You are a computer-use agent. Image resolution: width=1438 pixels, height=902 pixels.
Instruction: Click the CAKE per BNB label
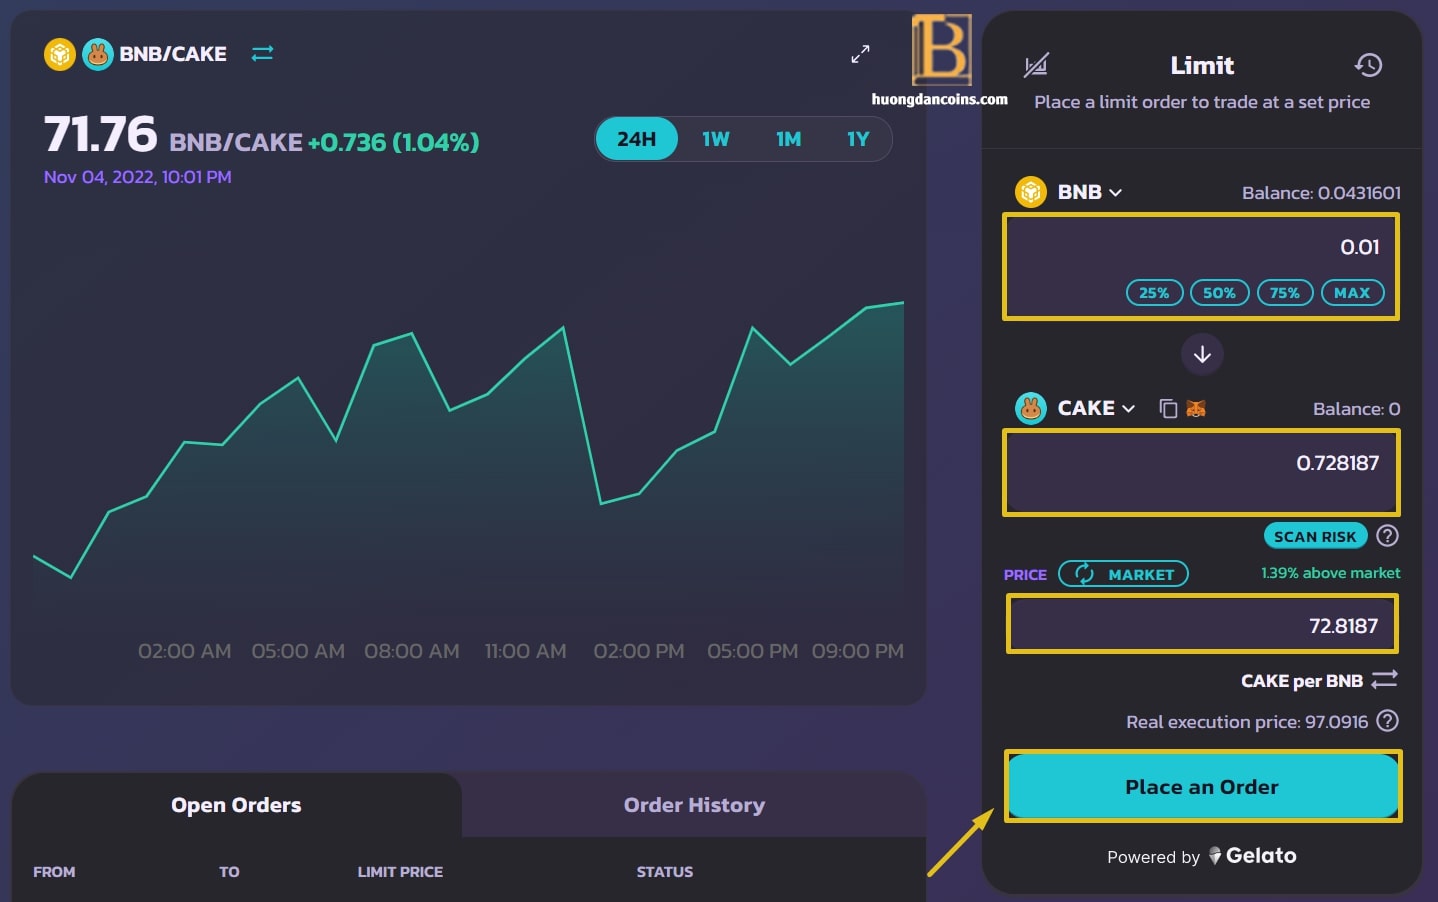(x=1302, y=681)
